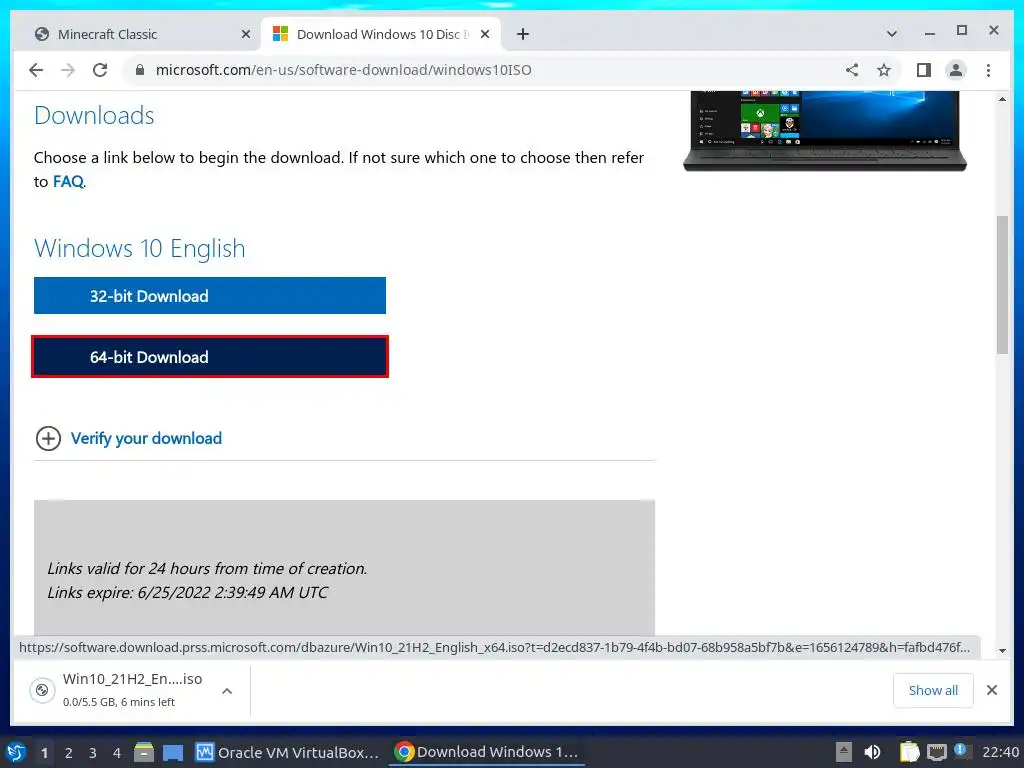Screen dimensions: 1024x768
Task: Close the Minecraft Classic tab
Action: click(x=246, y=34)
